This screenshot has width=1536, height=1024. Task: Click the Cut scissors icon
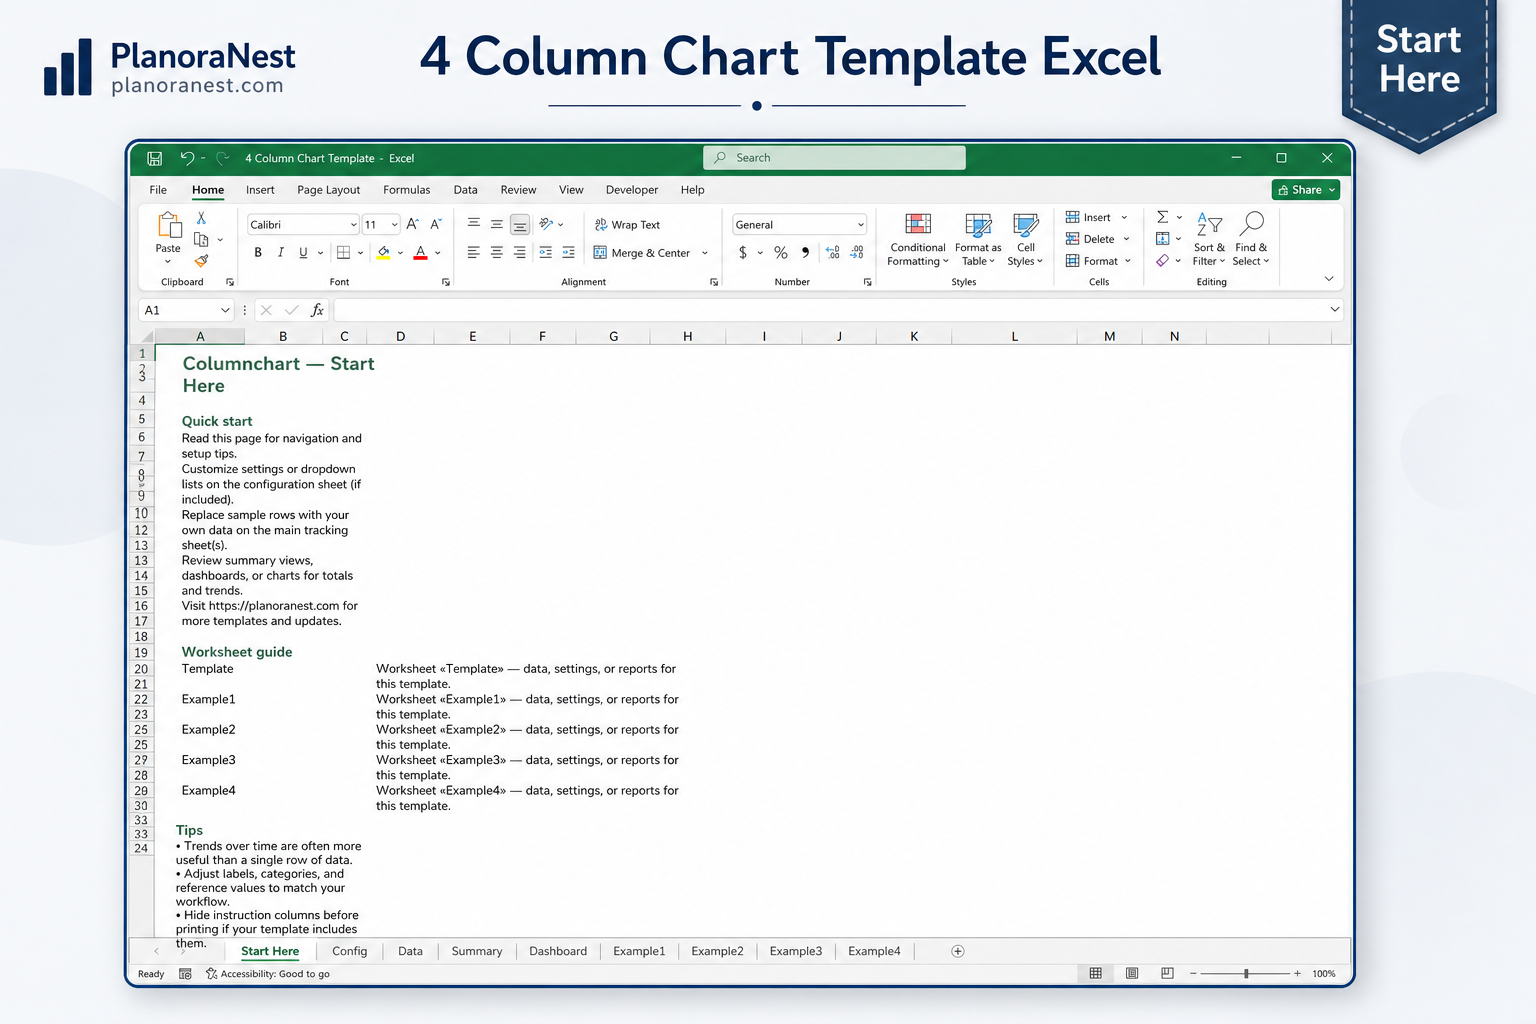tap(201, 218)
